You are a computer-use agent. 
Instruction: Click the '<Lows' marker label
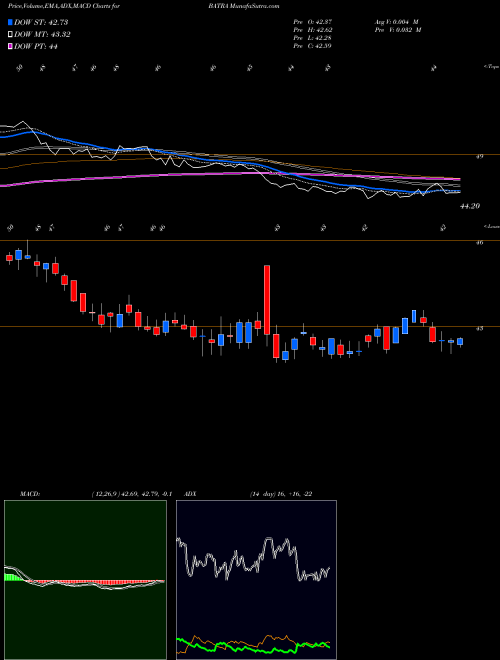tap(492, 227)
